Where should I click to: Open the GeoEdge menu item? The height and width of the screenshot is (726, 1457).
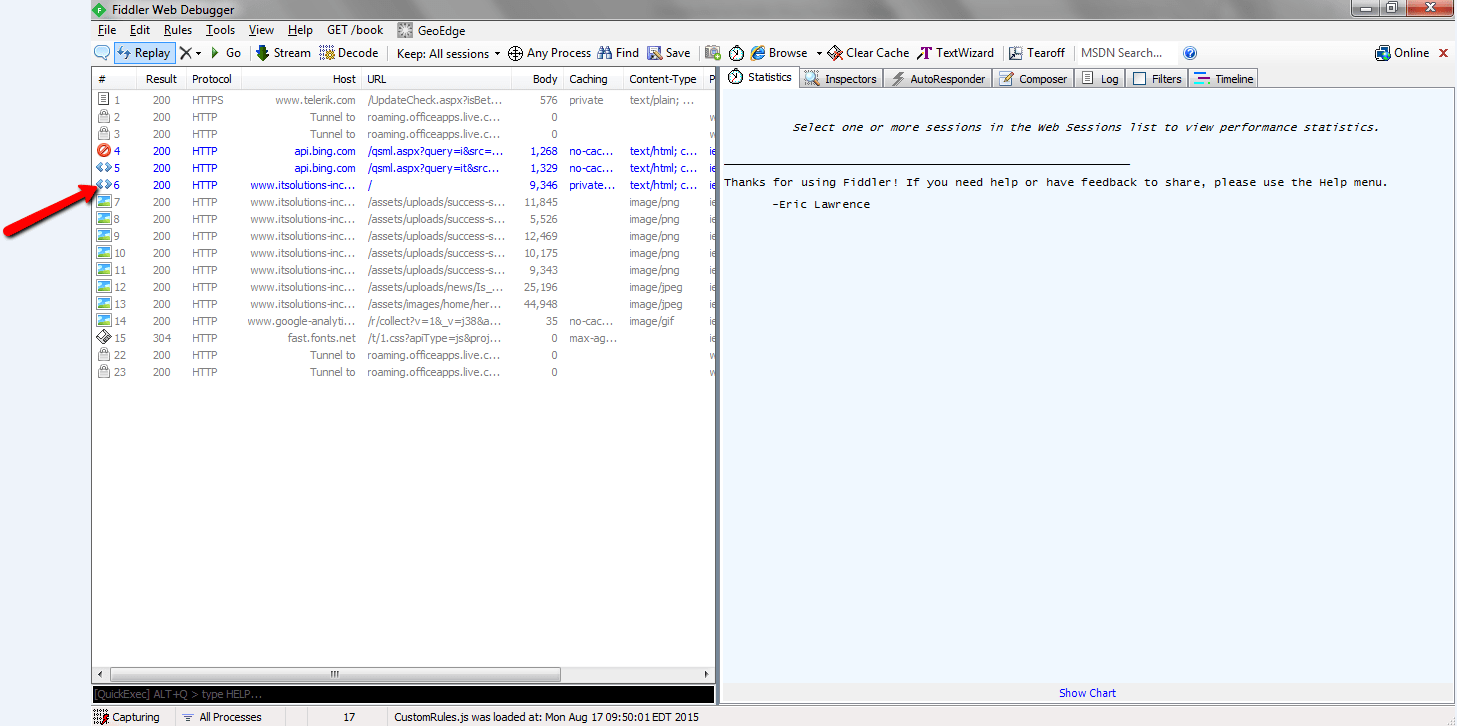click(431, 30)
